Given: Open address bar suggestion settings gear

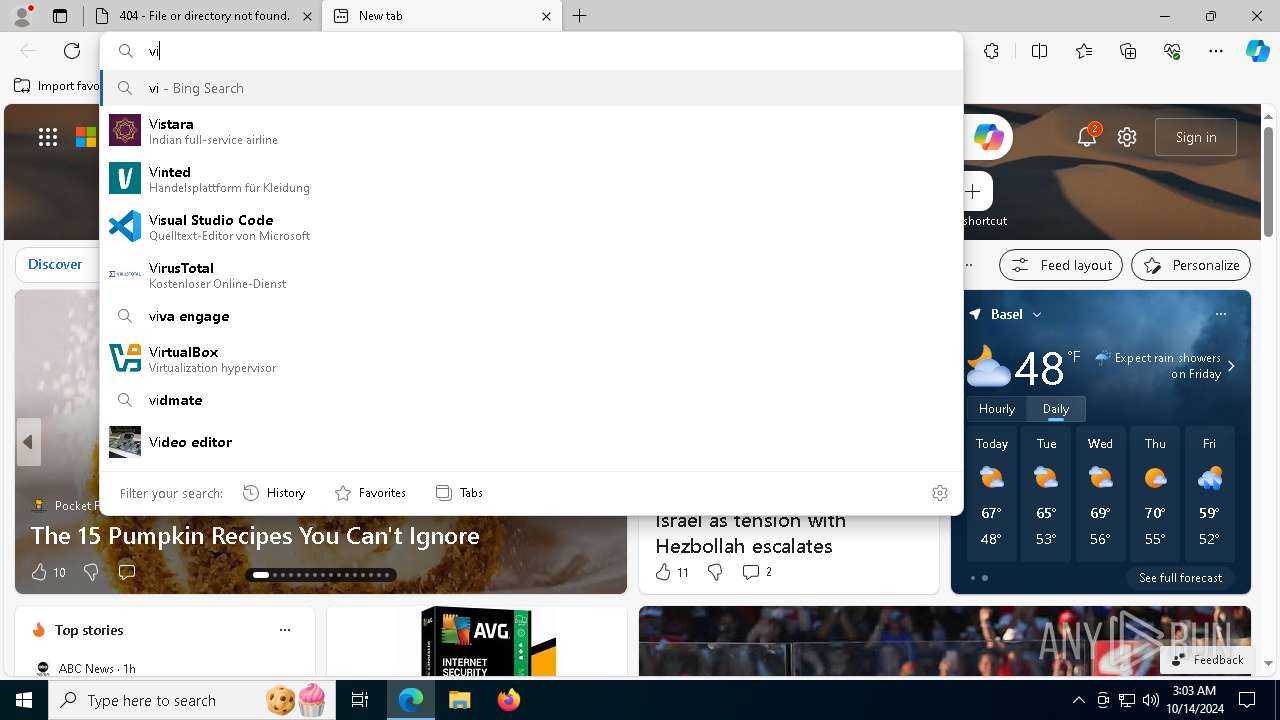Looking at the screenshot, I should (939, 493).
